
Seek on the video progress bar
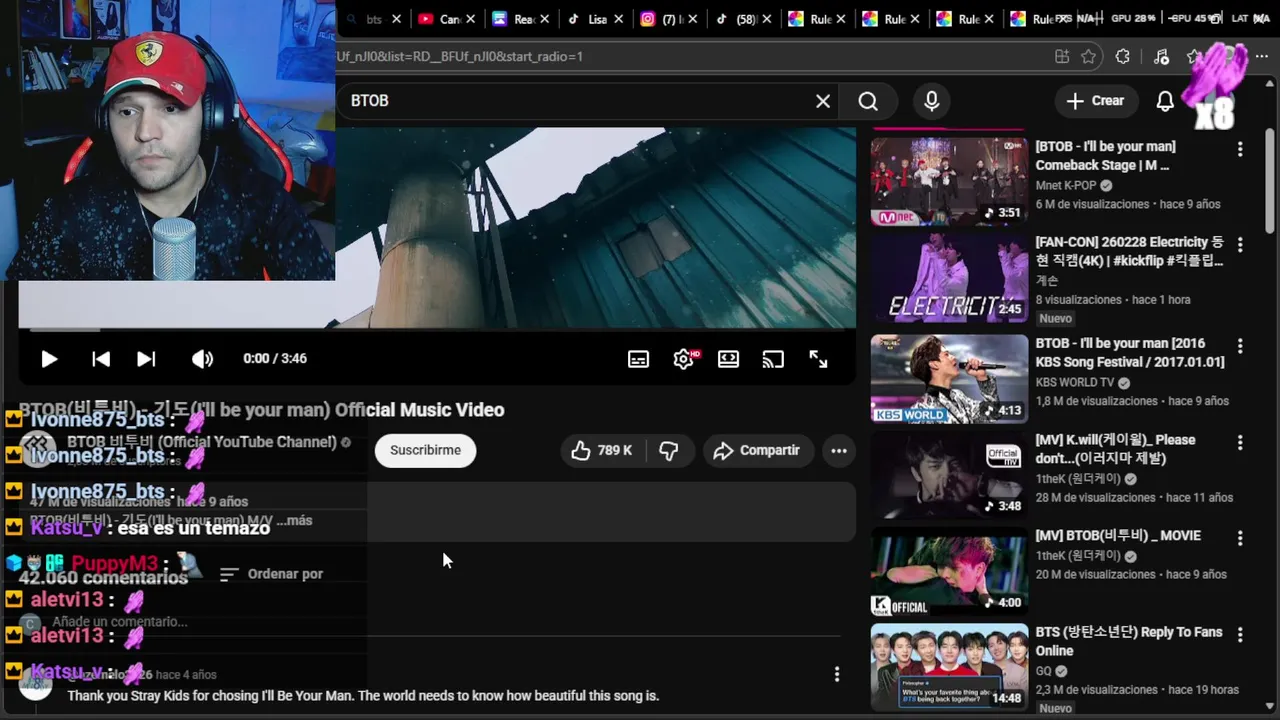tap(437, 329)
